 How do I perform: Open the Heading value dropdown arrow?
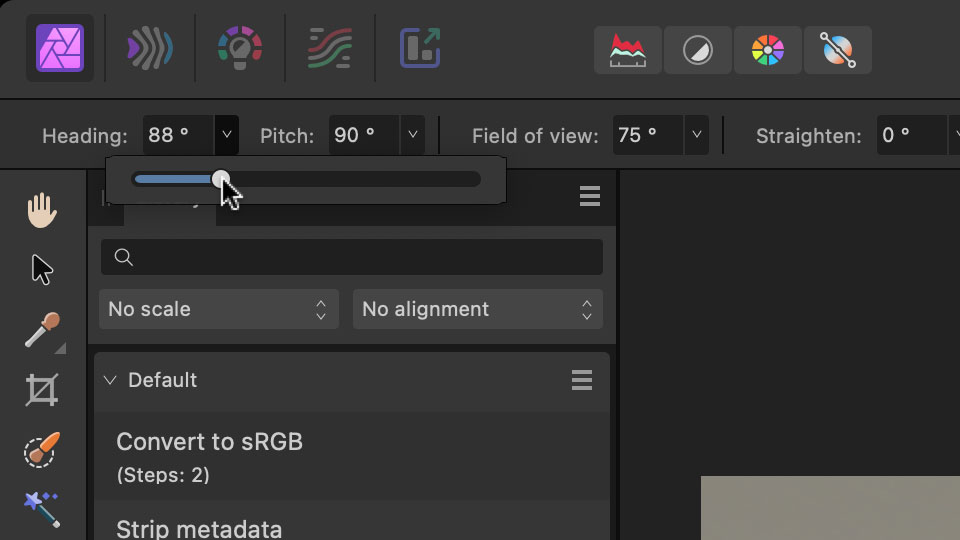coord(226,135)
